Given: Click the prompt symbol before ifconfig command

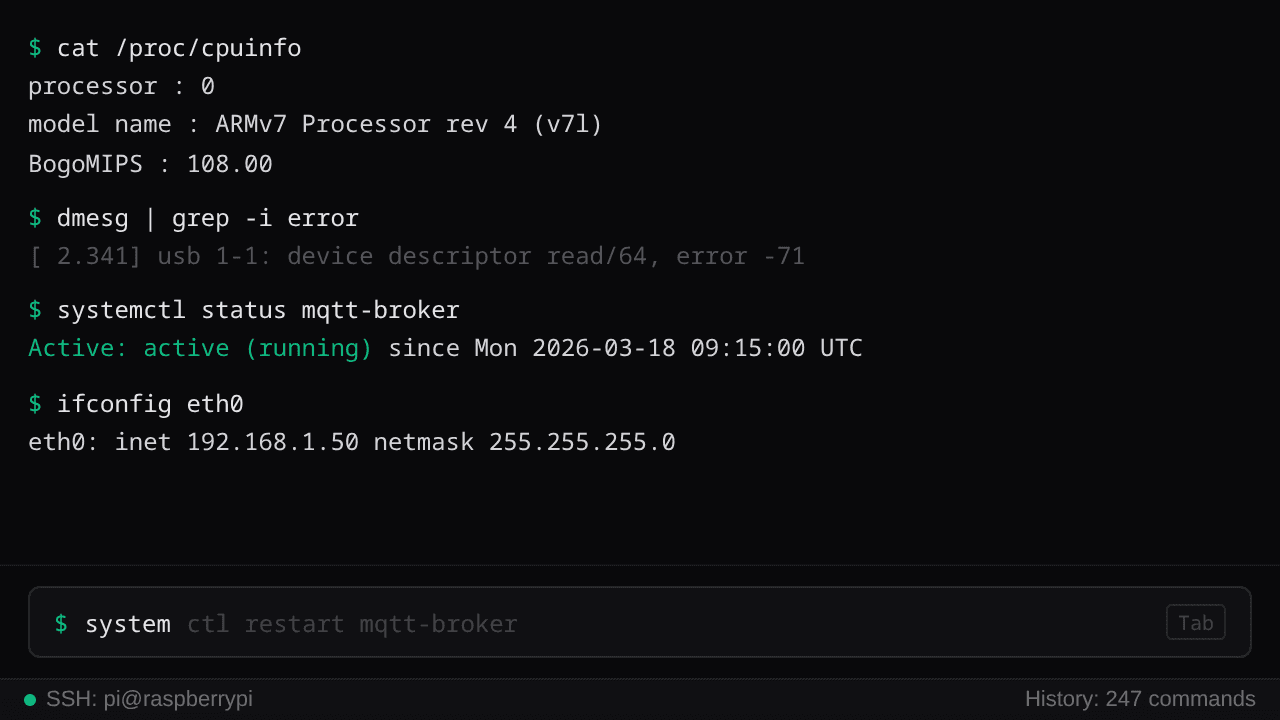Looking at the screenshot, I should coord(35,403).
